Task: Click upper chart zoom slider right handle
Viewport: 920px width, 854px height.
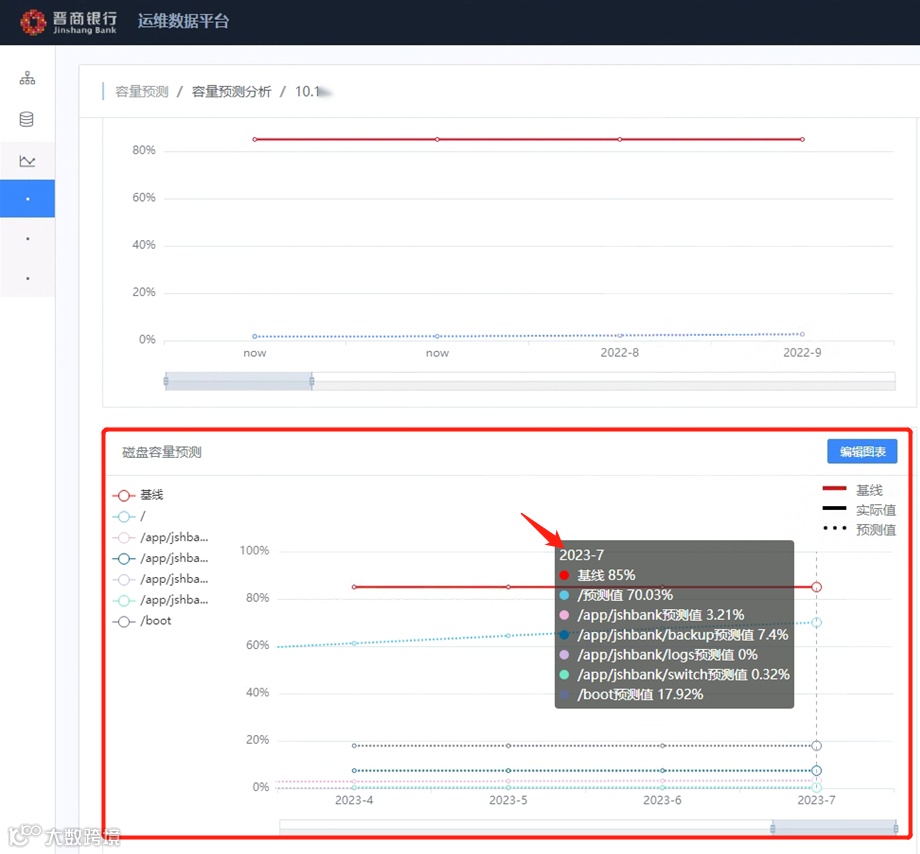Action: click(312, 381)
